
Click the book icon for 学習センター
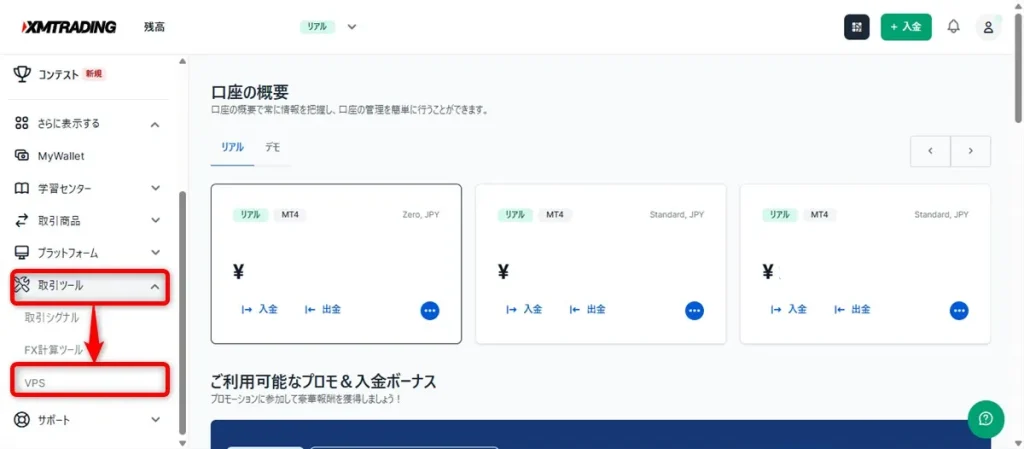coord(22,189)
